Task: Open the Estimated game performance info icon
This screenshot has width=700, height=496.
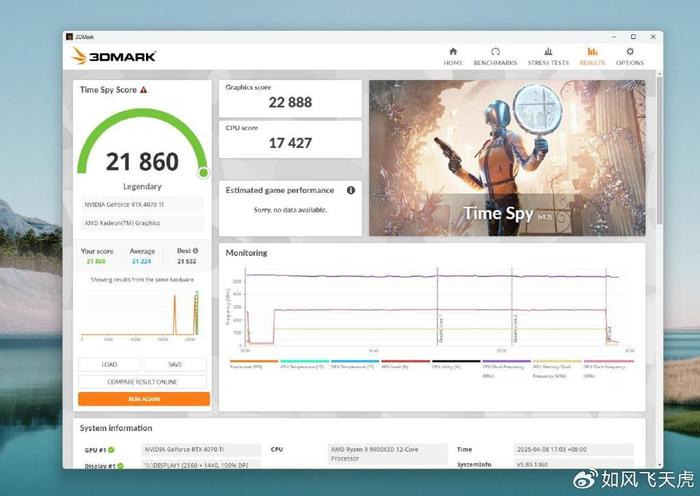Action: 351,190
